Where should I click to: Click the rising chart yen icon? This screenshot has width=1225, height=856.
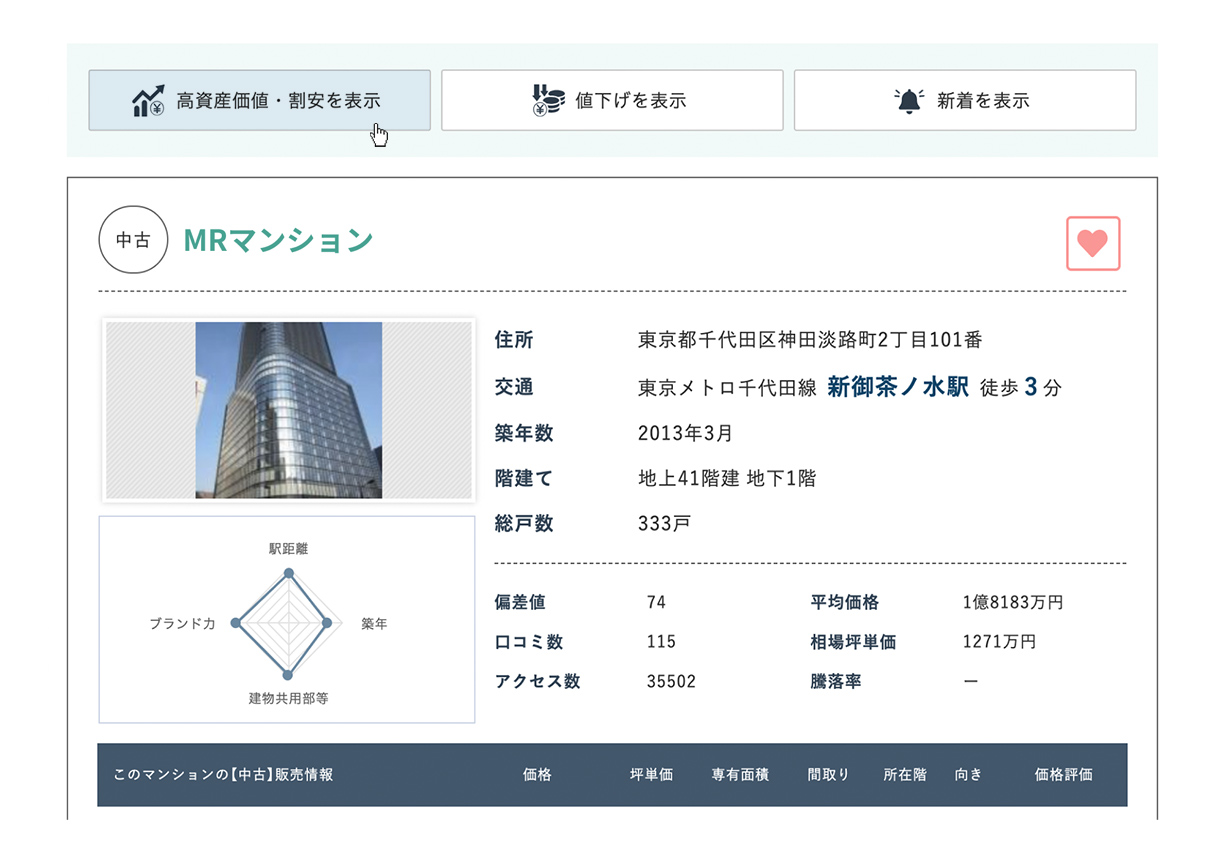(148, 101)
